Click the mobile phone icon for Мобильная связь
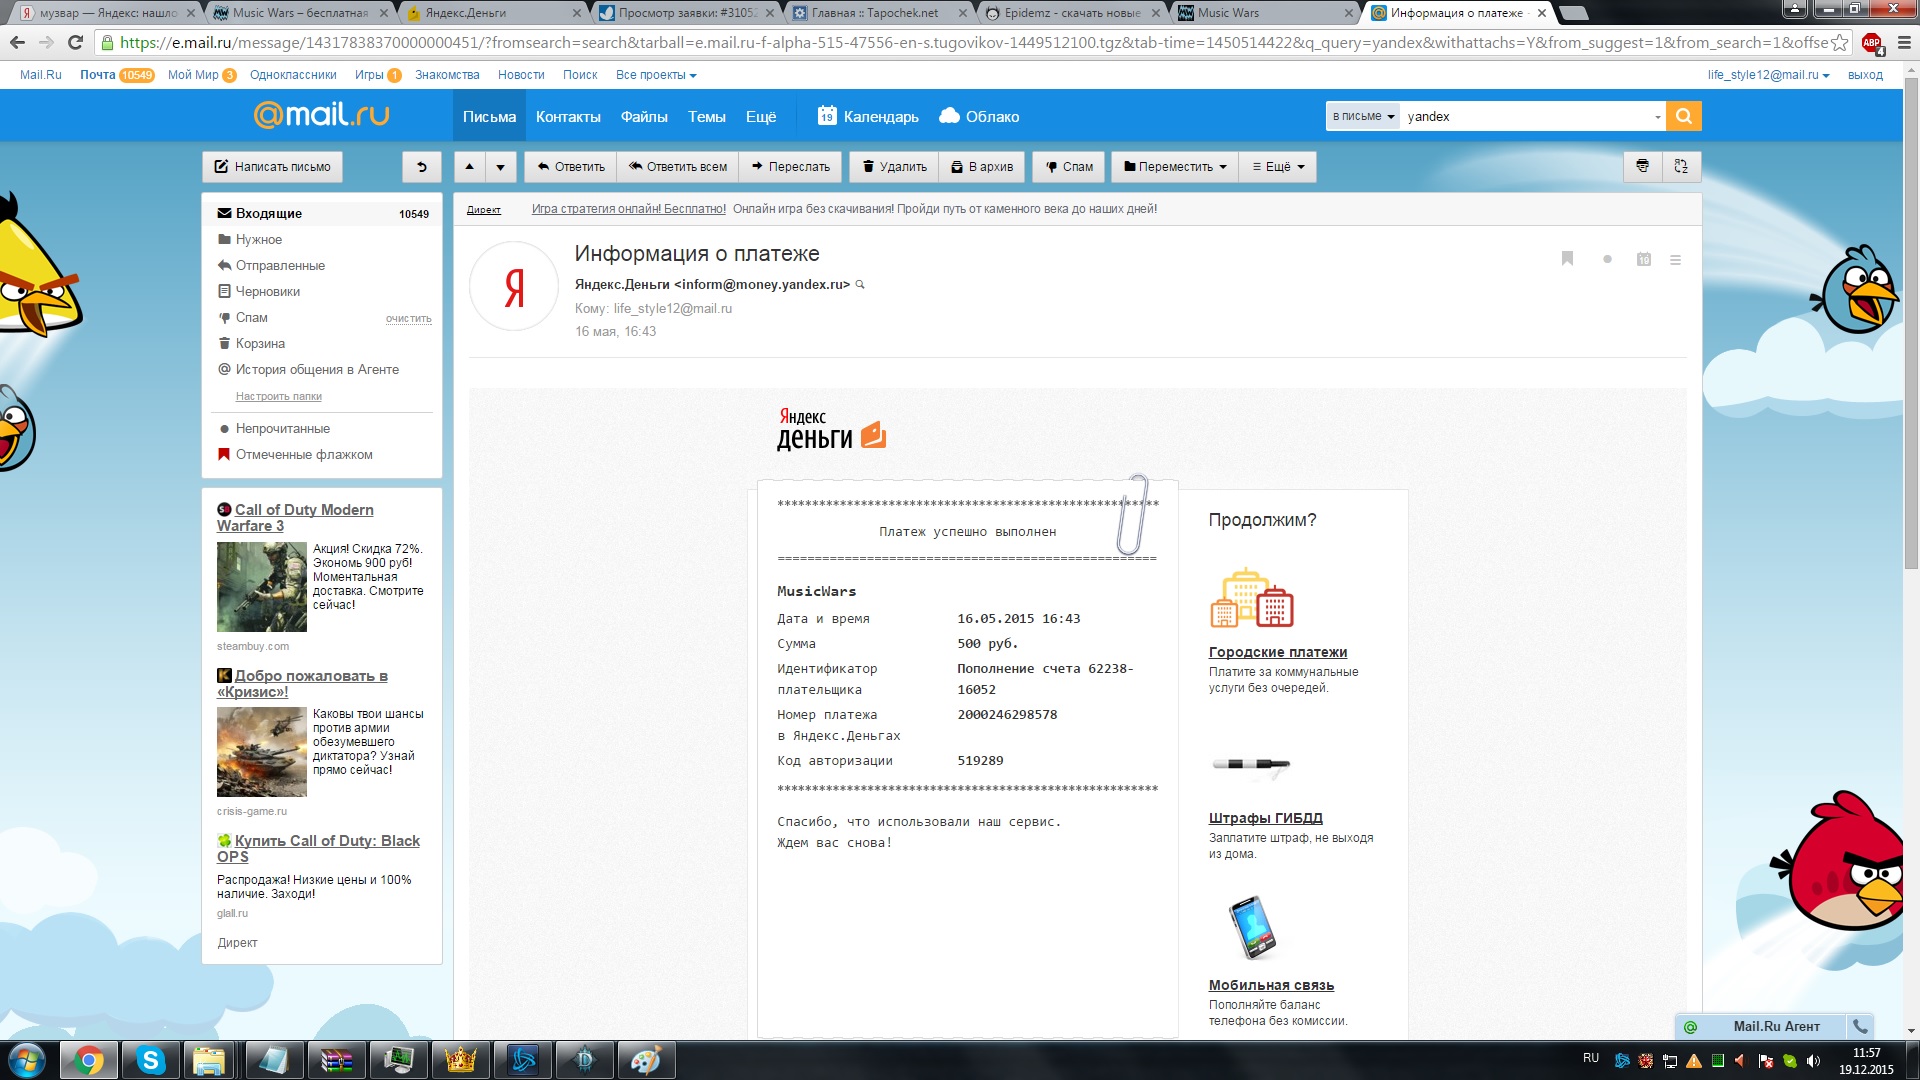The width and height of the screenshot is (1920, 1080). point(1252,926)
